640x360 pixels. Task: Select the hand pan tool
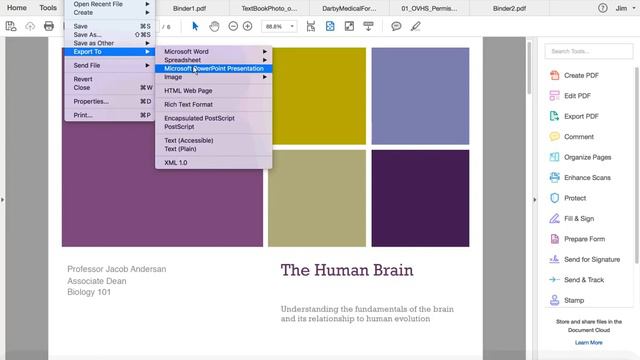[214, 27]
